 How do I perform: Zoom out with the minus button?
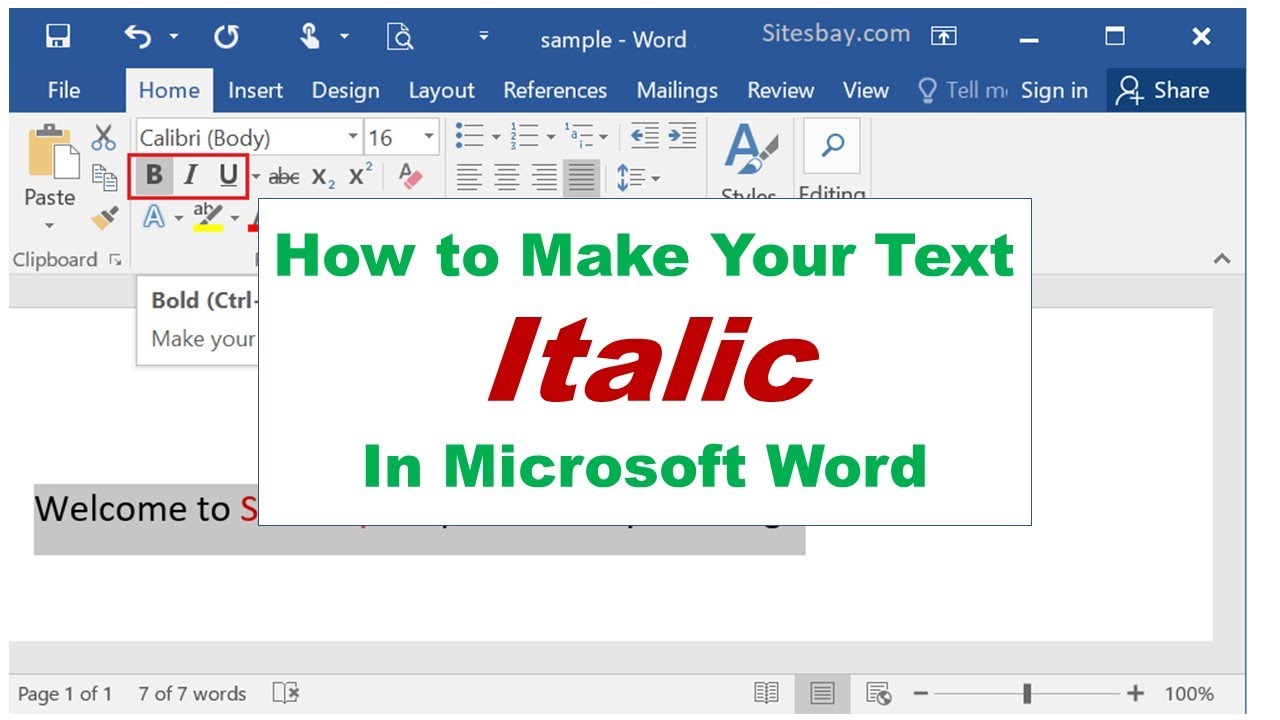click(x=921, y=693)
